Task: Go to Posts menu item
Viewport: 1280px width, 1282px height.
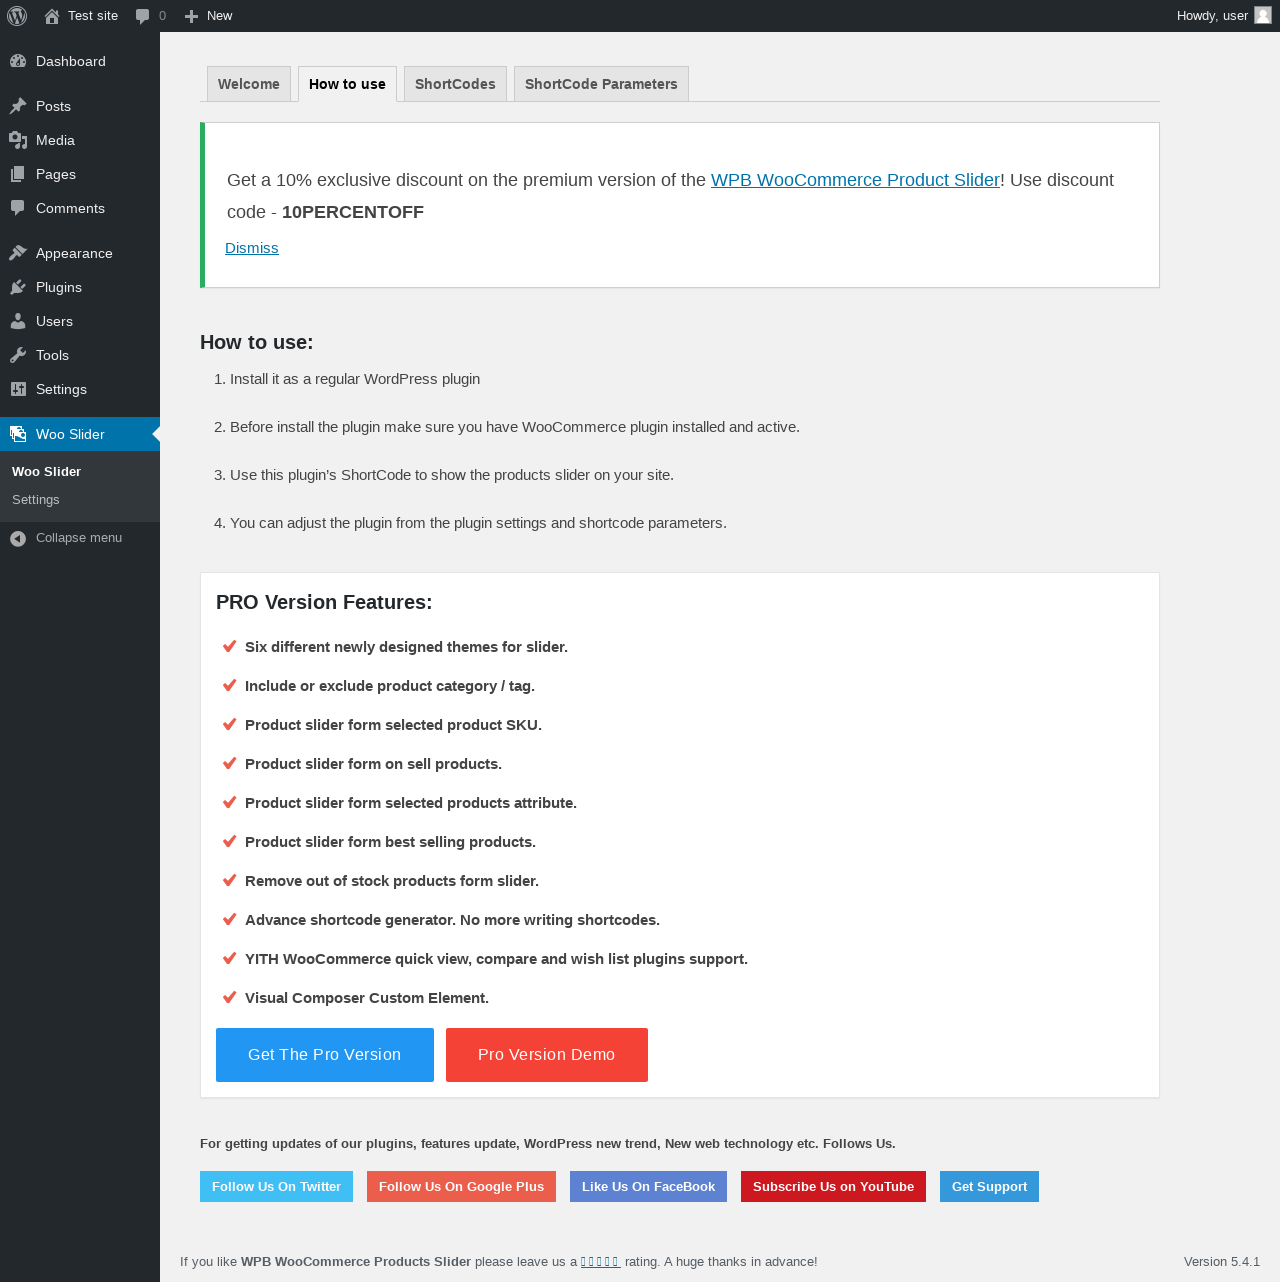Action: click(80, 106)
